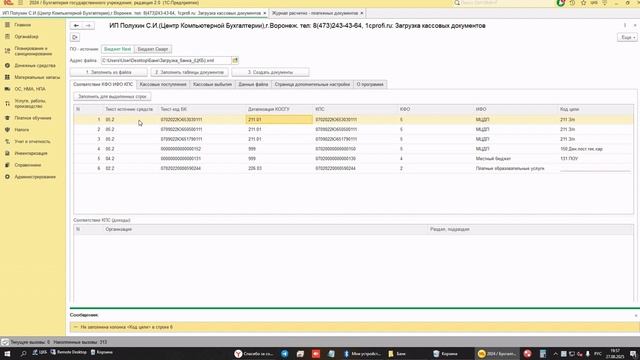This screenshot has width=640, height=360.
Task: Open Страница дополнительных настроек tab
Action: 312,84
